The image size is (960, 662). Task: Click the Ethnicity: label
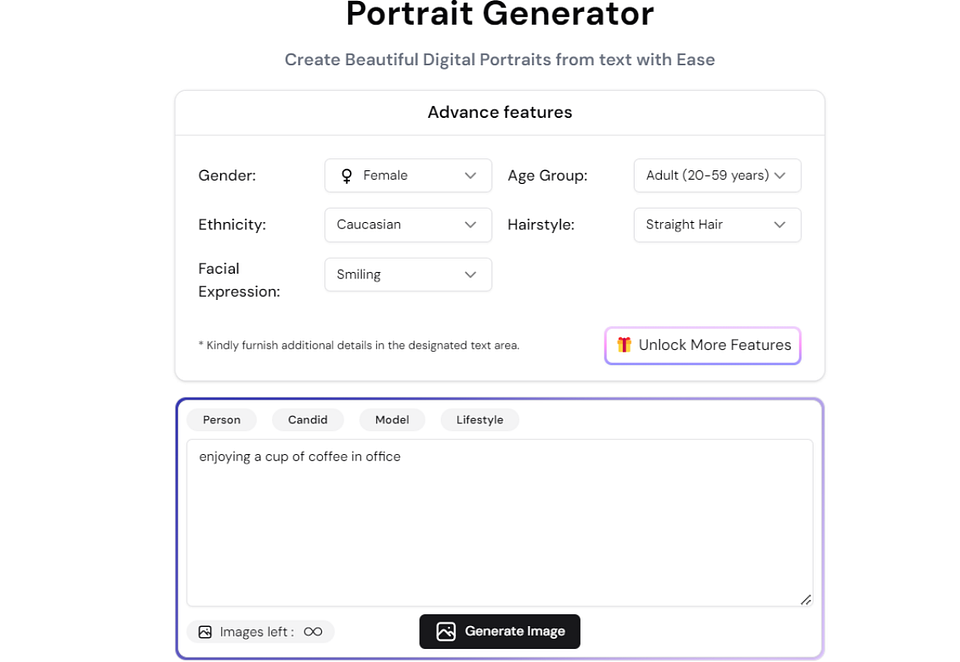[x=232, y=225]
